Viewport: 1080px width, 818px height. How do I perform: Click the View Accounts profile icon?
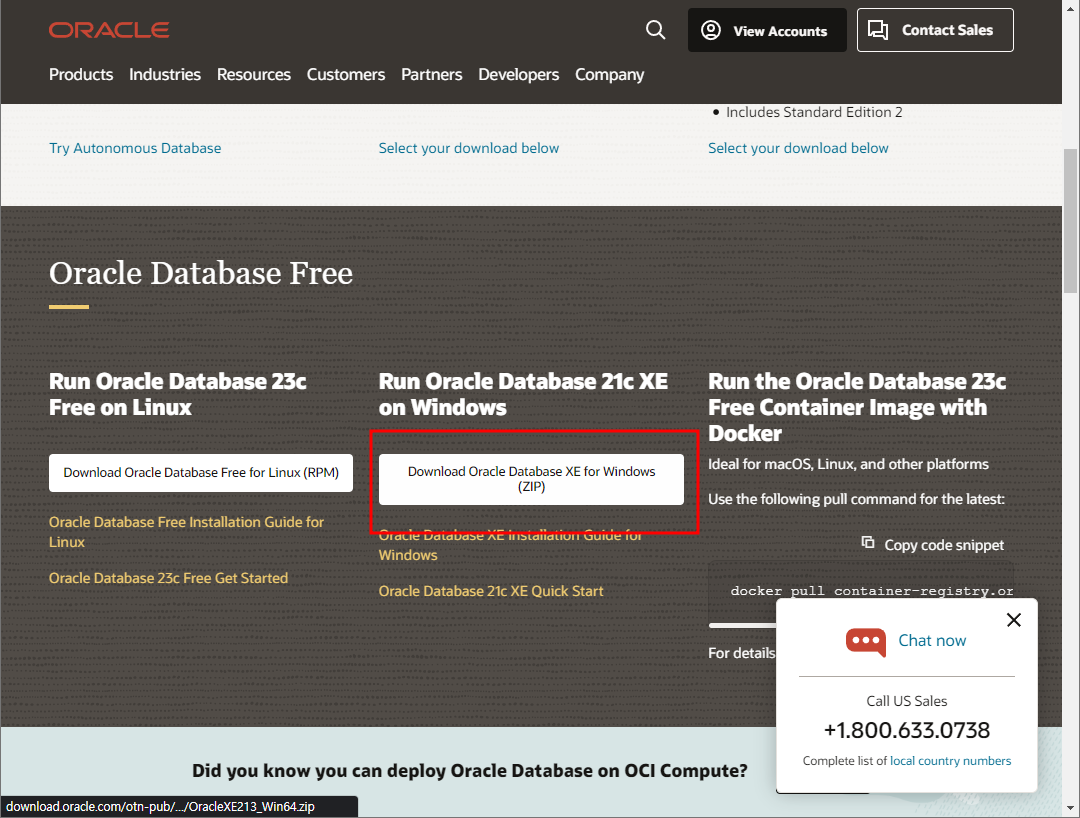point(710,30)
